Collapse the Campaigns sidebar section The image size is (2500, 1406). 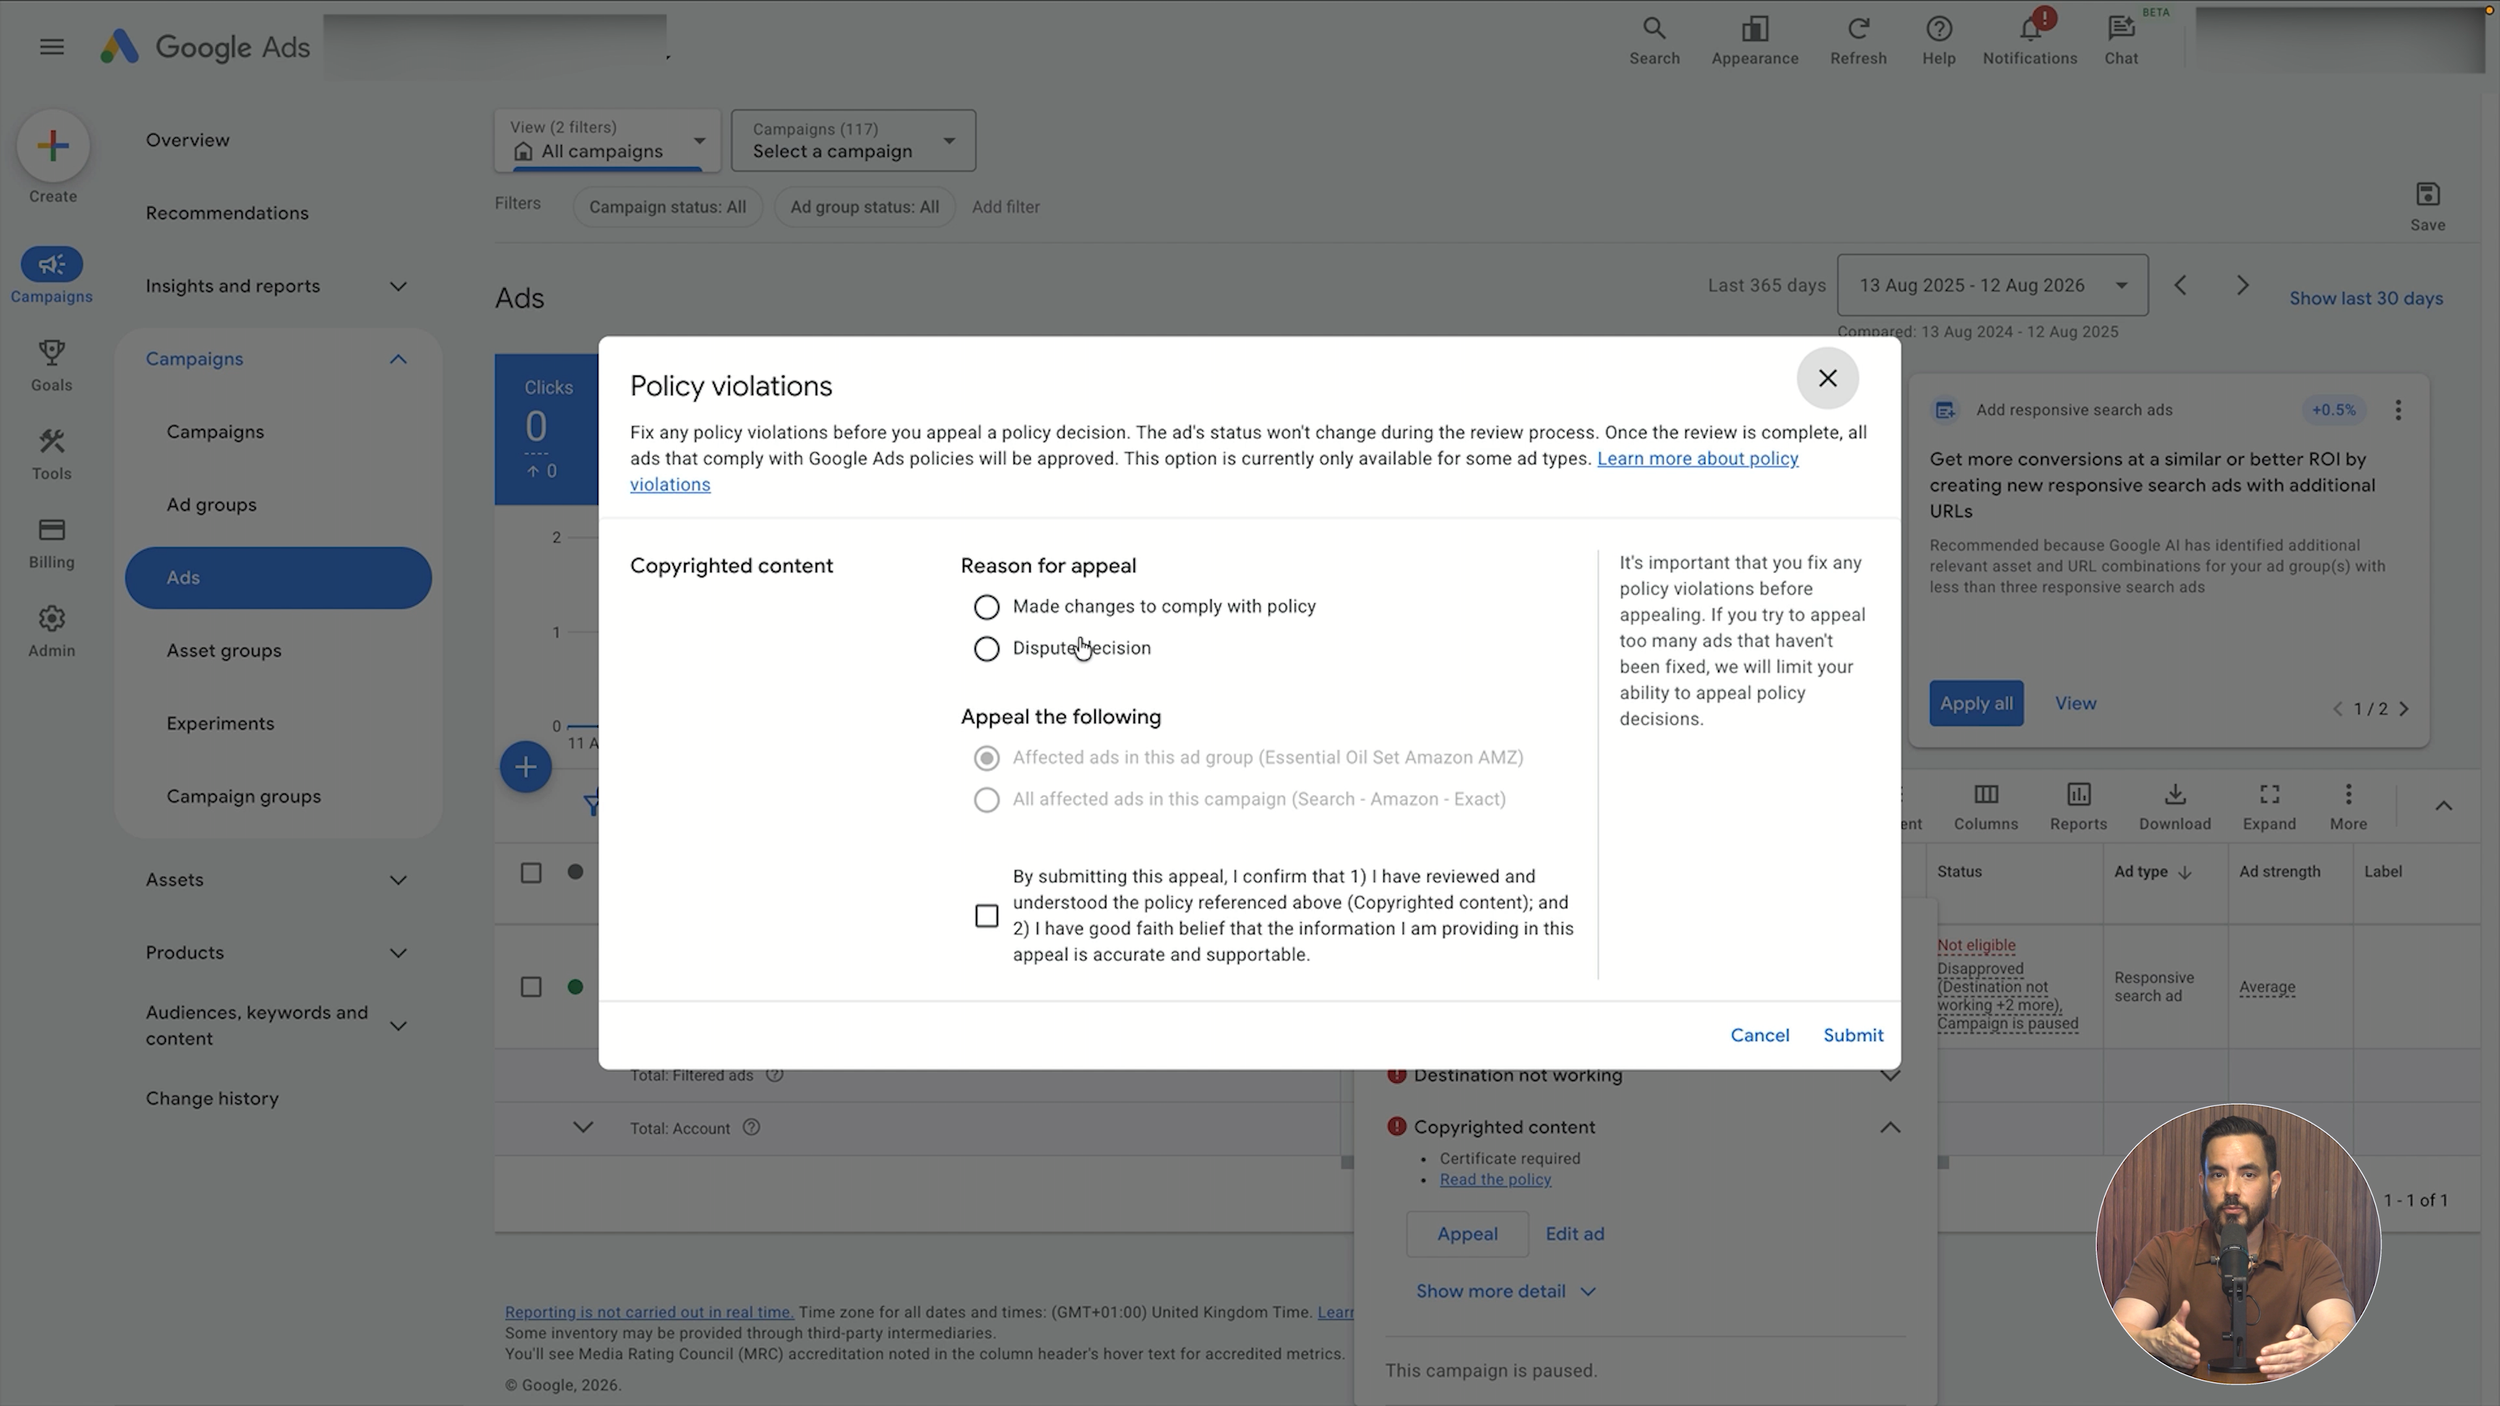398,359
